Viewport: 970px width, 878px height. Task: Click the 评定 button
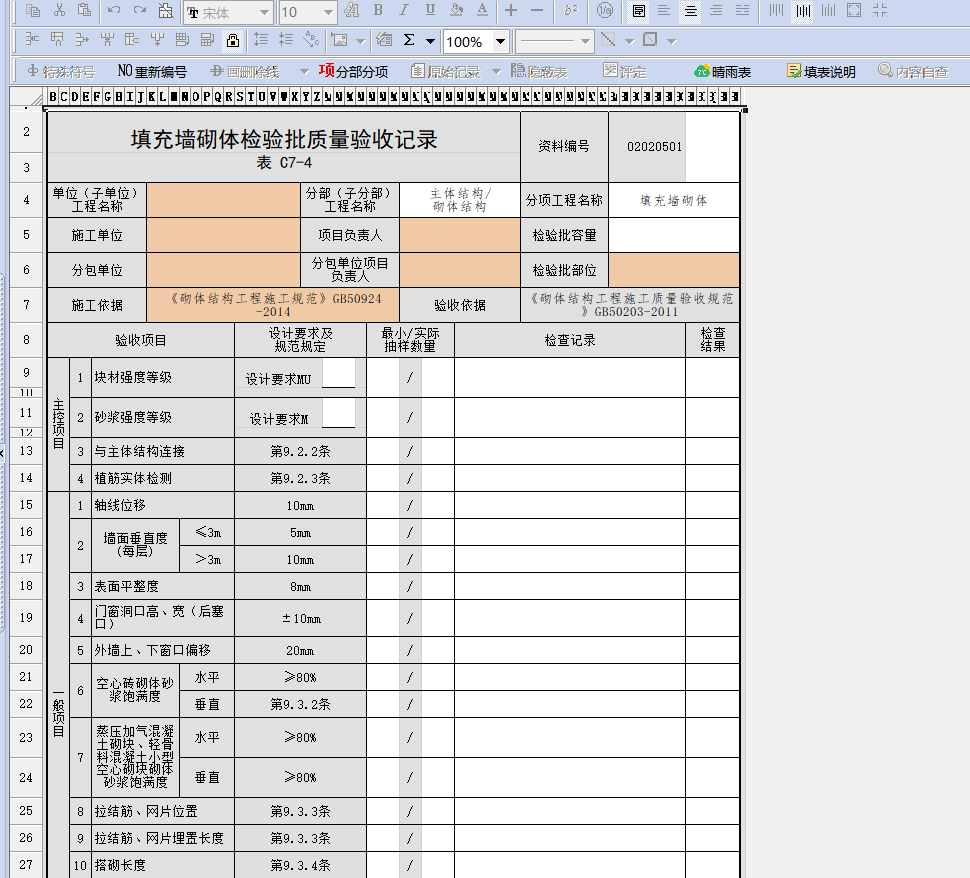point(625,72)
